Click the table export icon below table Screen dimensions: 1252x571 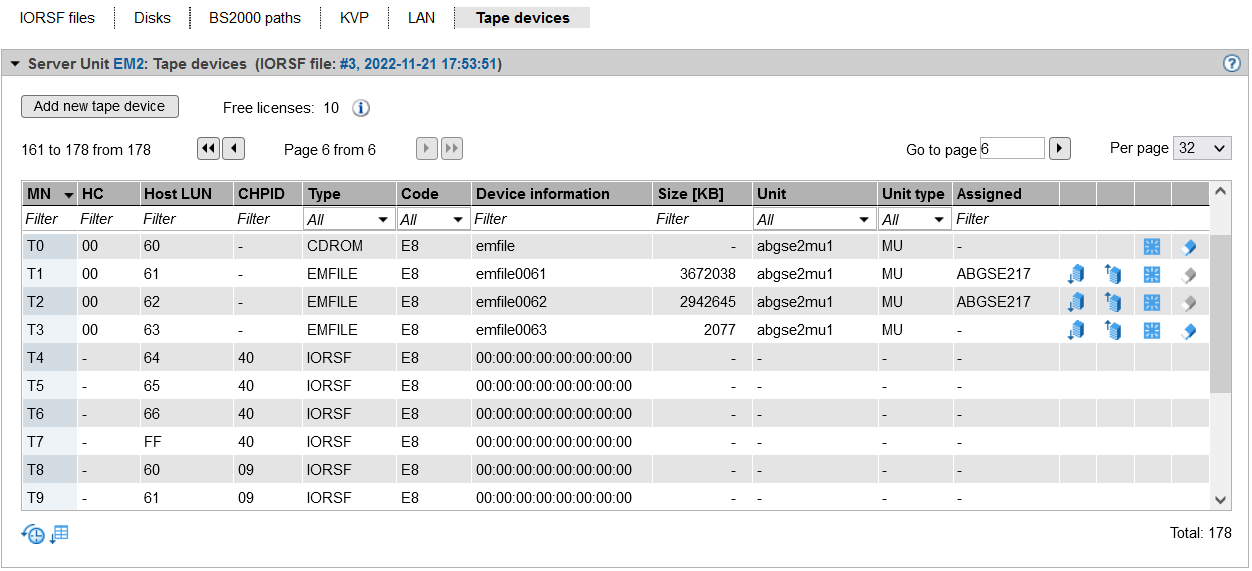(x=59, y=535)
